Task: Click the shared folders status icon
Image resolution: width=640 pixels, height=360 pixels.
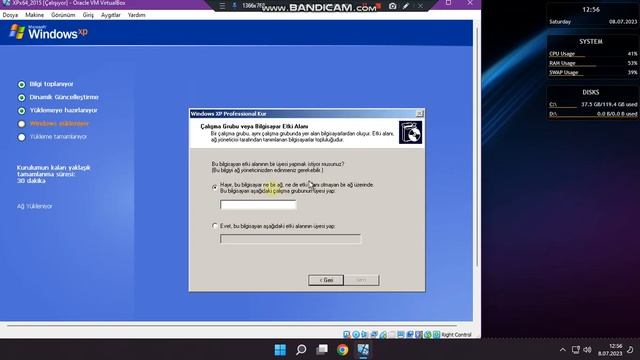Action: (x=392, y=335)
